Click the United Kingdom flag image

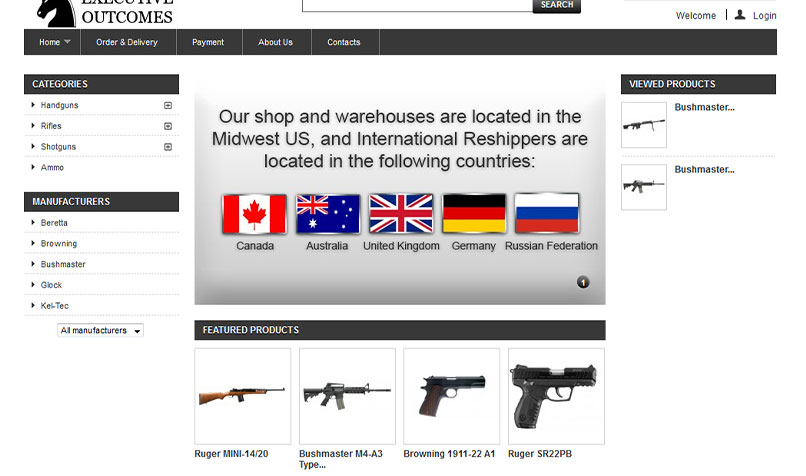click(x=401, y=214)
